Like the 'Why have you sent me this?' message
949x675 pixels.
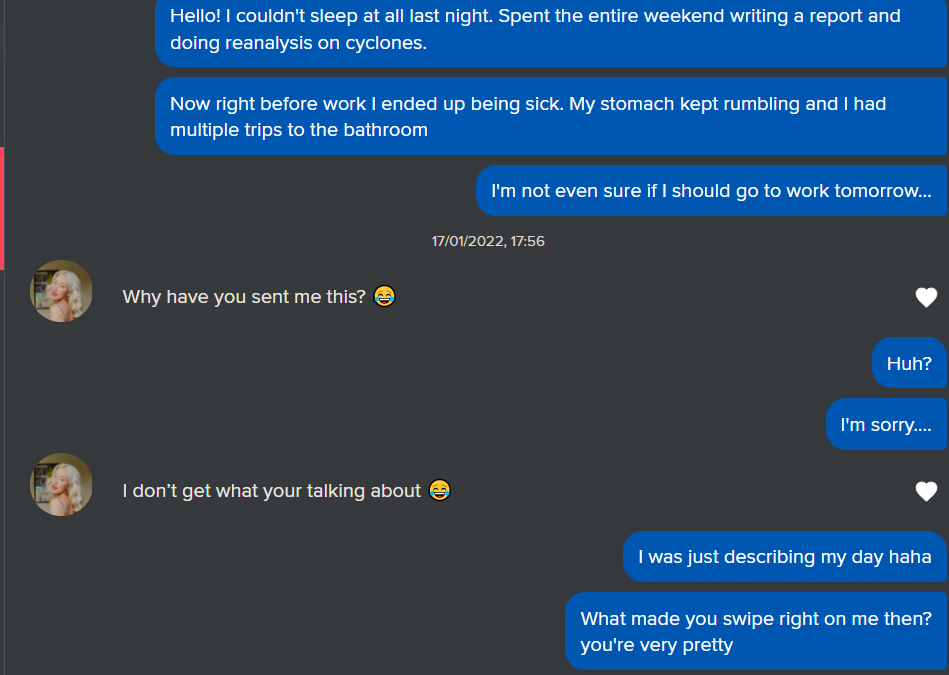pos(926,297)
